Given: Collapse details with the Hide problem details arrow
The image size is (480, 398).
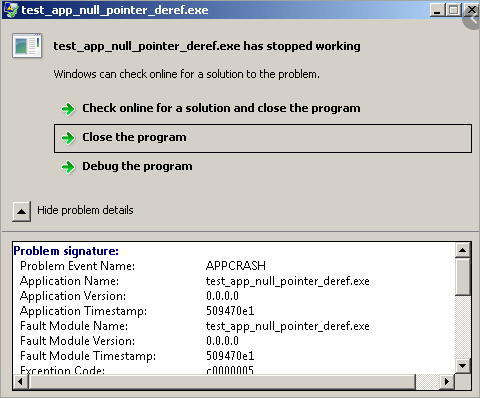Looking at the screenshot, I should [x=22, y=211].
